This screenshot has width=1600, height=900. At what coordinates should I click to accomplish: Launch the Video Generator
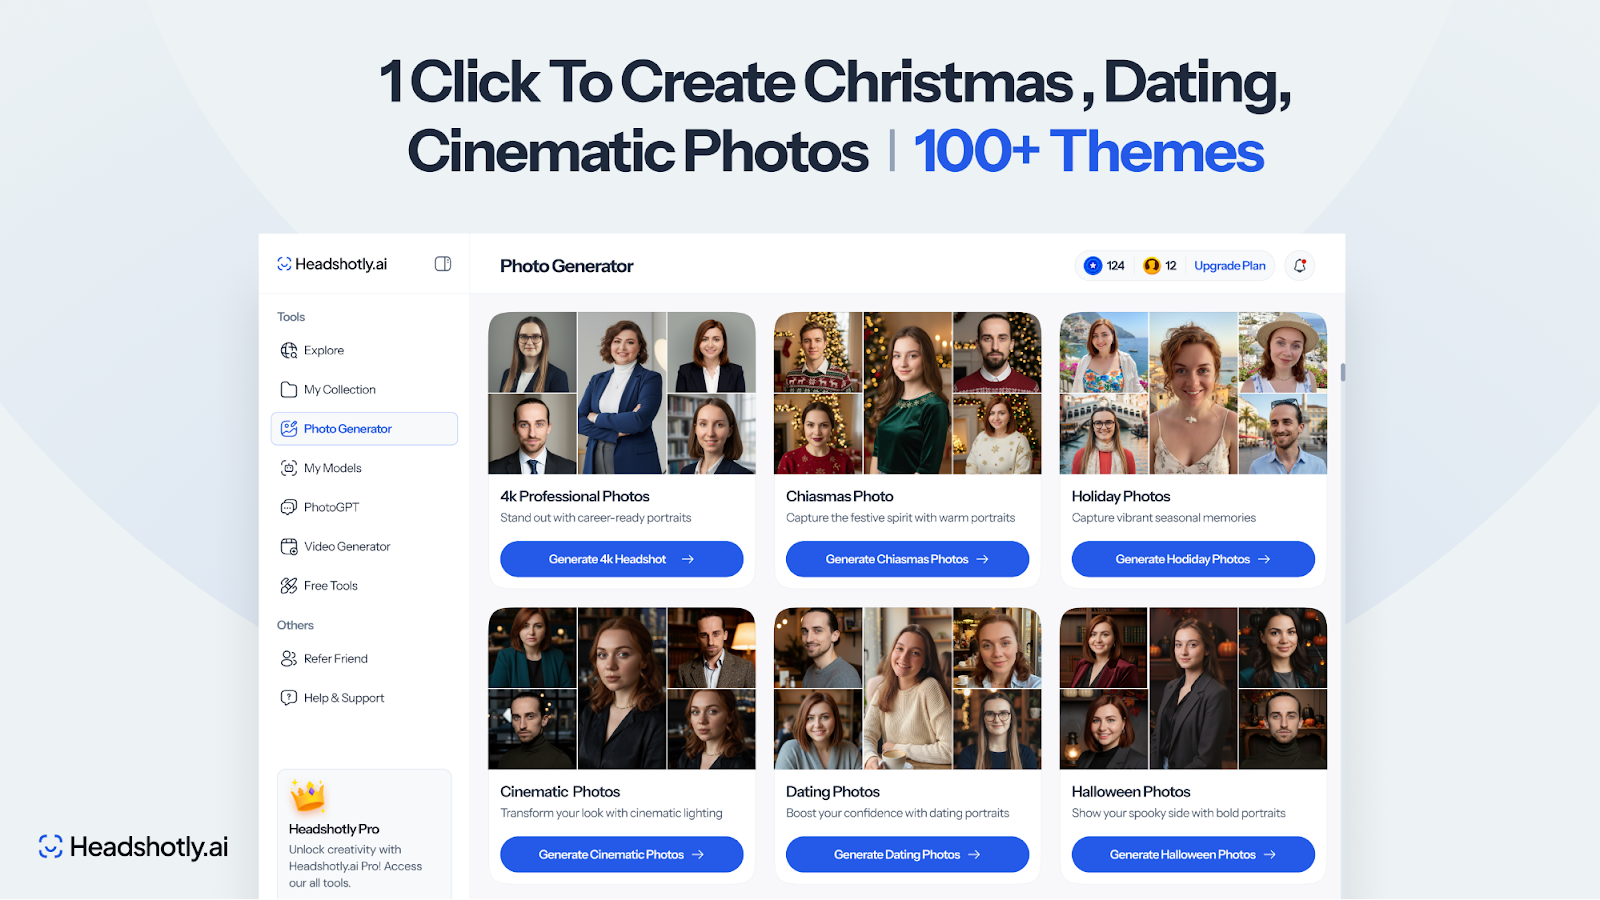(x=346, y=546)
